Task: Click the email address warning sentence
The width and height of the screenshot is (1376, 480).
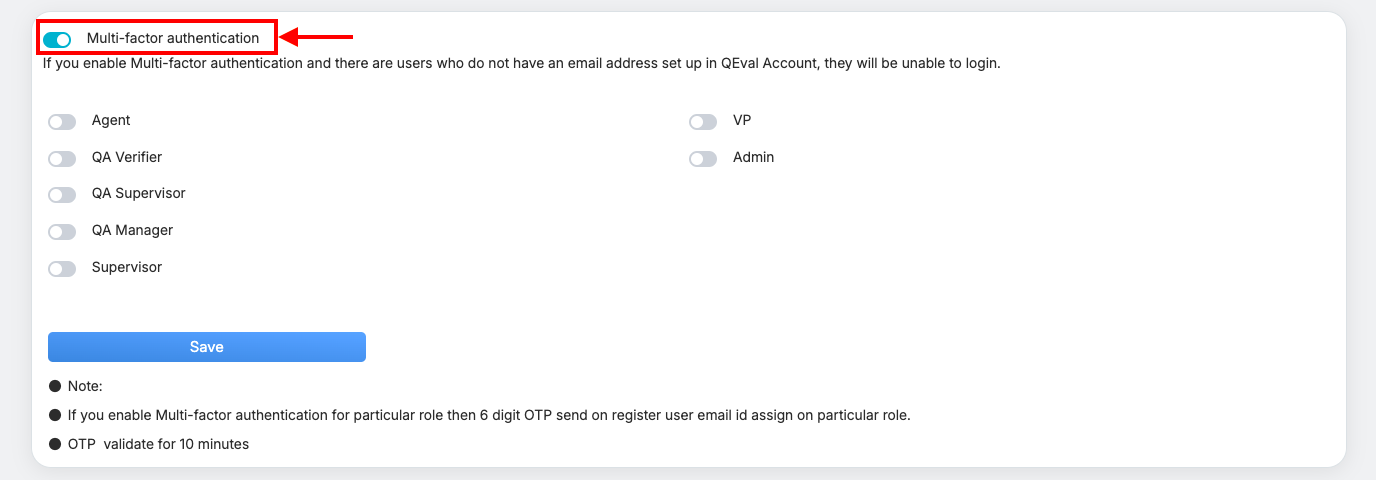Action: [521, 63]
